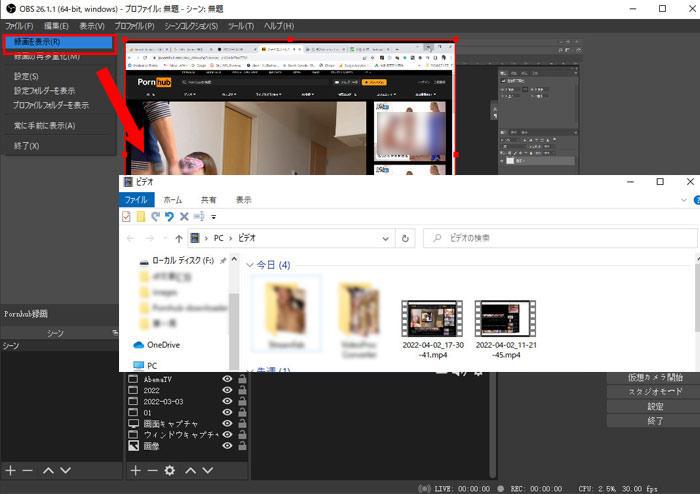Click the 終了 button in OBS controls
This screenshot has width=700, height=494.
click(654, 421)
